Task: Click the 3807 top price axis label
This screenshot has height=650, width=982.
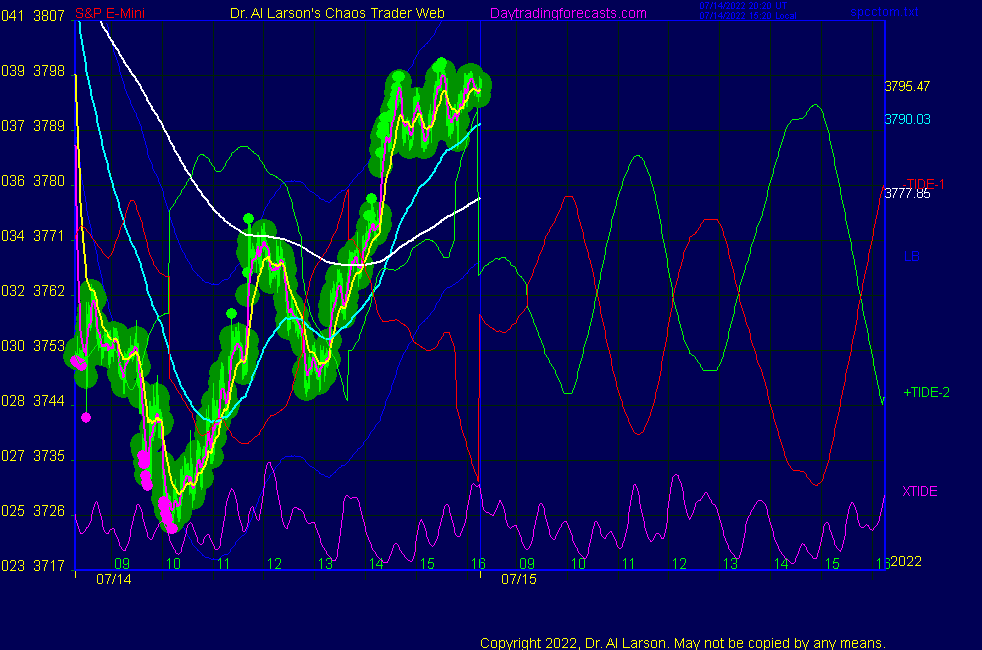Action: 49,16
